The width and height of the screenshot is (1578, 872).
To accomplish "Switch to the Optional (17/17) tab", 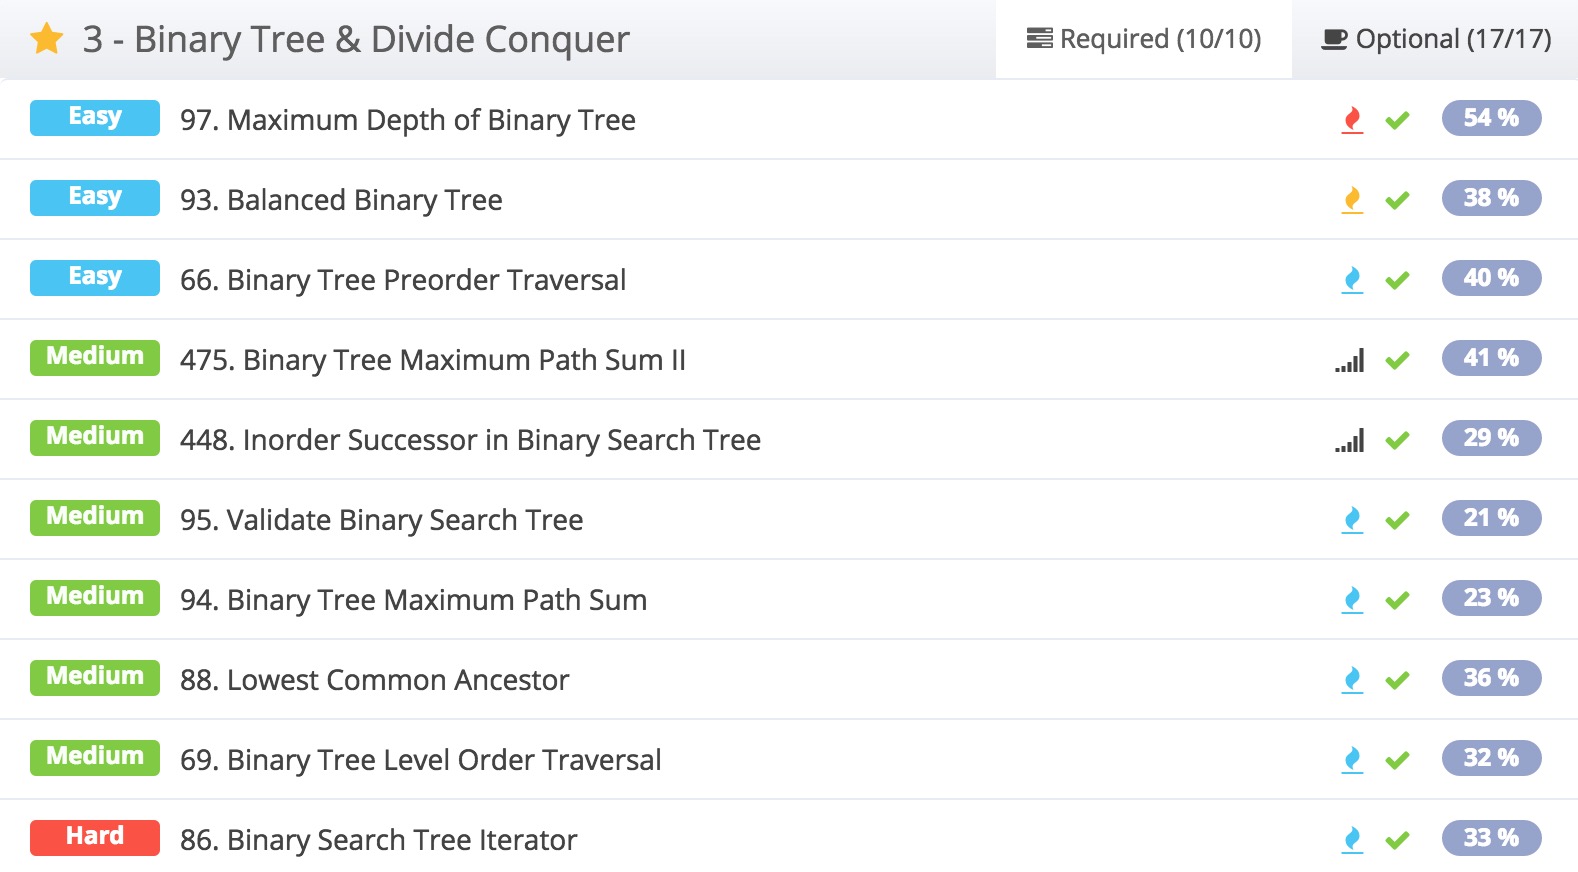I will pos(1436,39).
